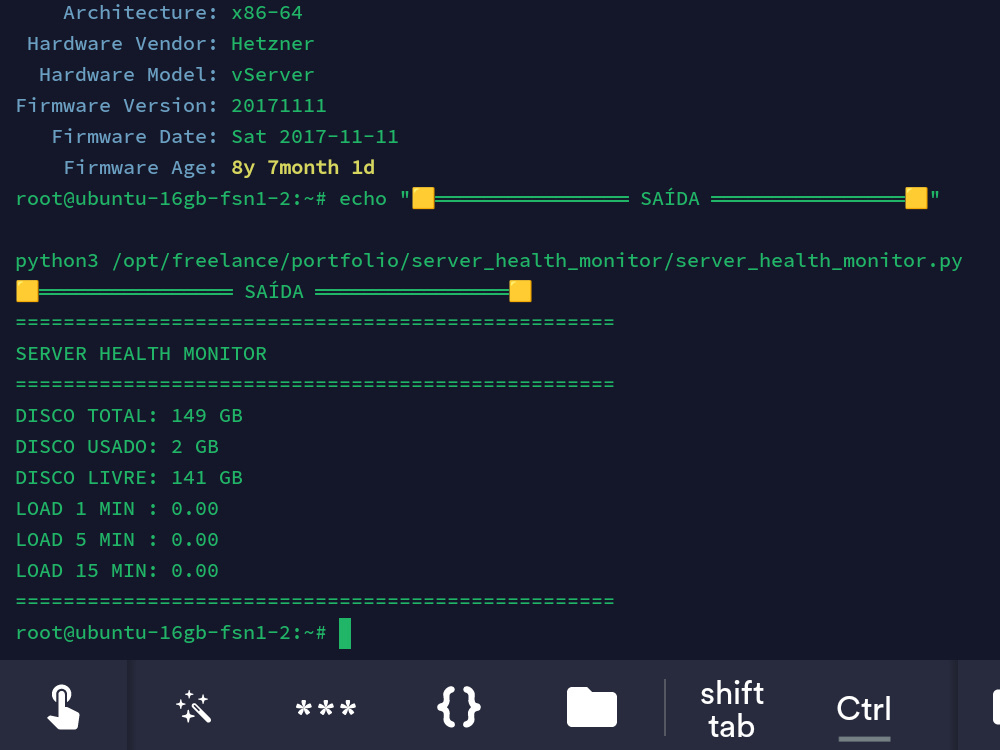Open the password asterisks icon
Image resolution: width=1000 pixels, height=750 pixels.
click(x=326, y=709)
